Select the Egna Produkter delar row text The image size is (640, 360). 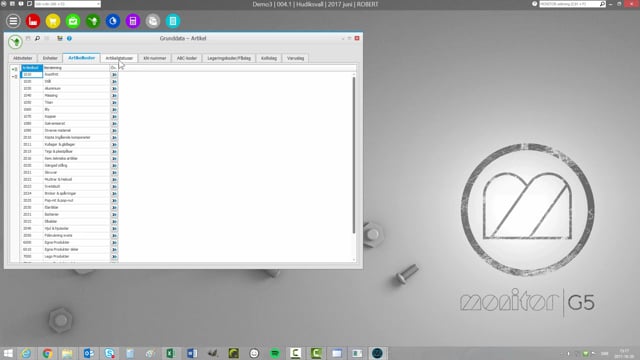pyautogui.click(x=61, y=249)
